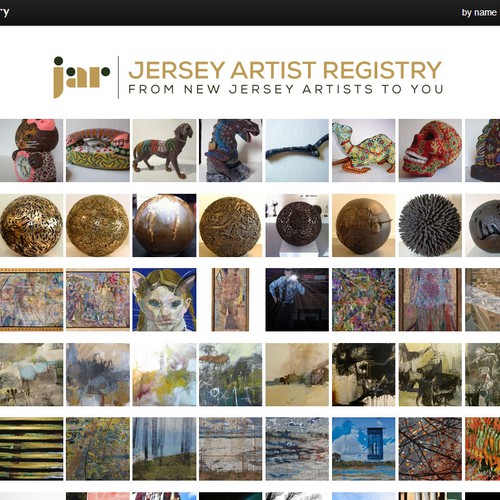
Task: Open the blue branch sculpture thumbnail
Action: pos(297,150)
